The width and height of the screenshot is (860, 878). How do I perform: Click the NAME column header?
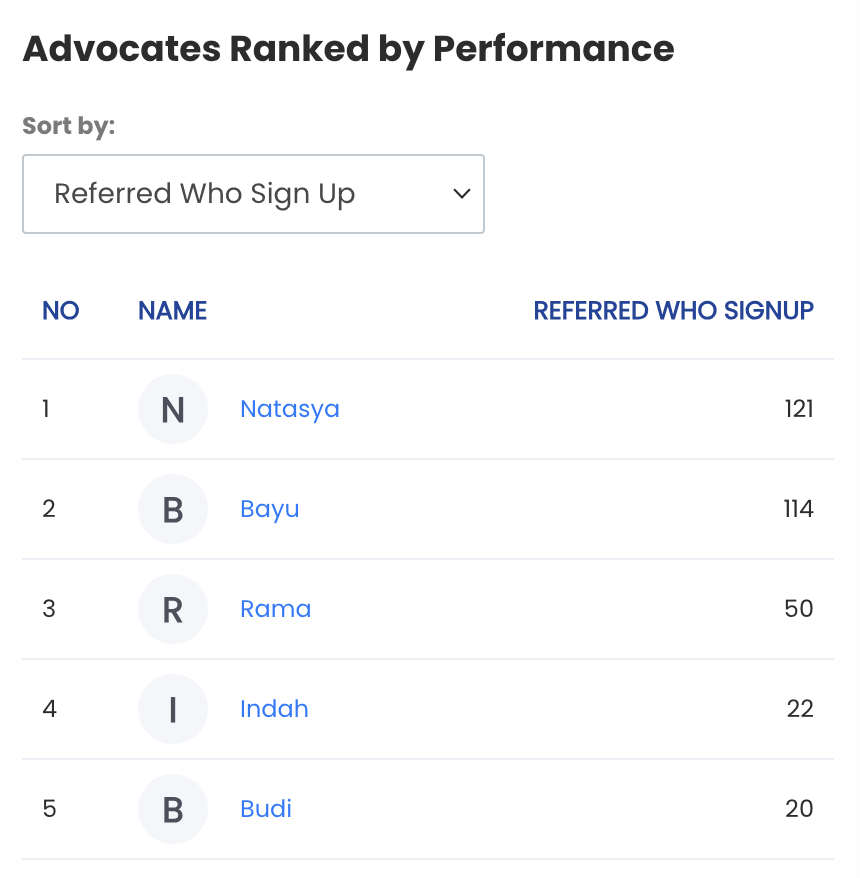172,311
